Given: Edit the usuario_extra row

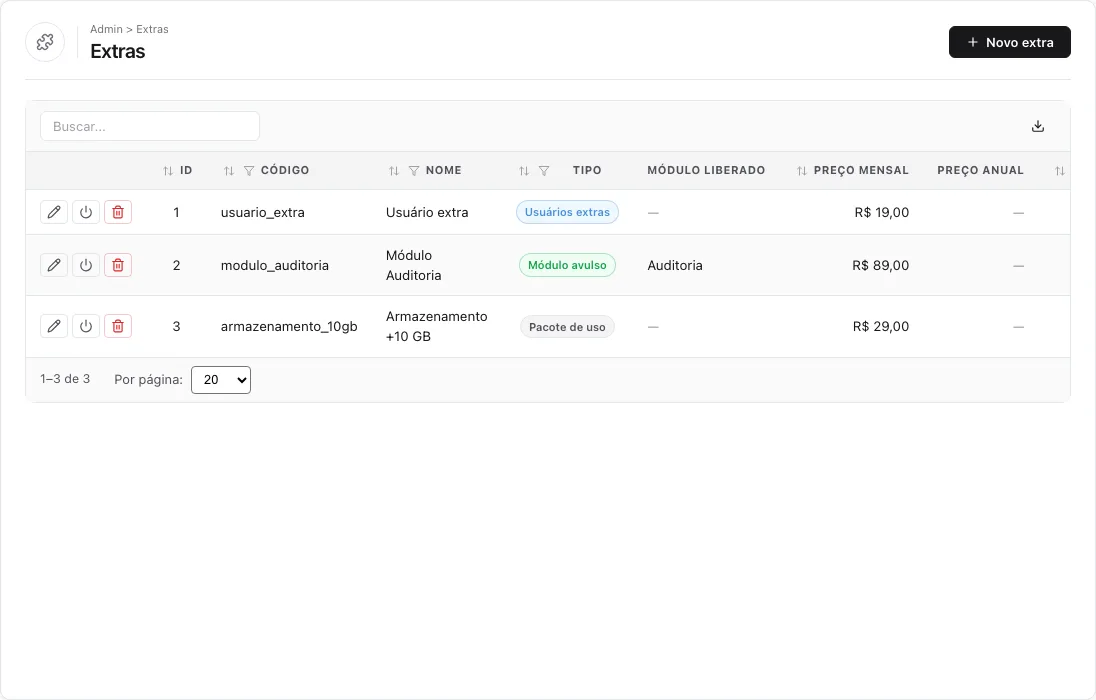Looking at the screenshot, I should (x=54, y=212).
